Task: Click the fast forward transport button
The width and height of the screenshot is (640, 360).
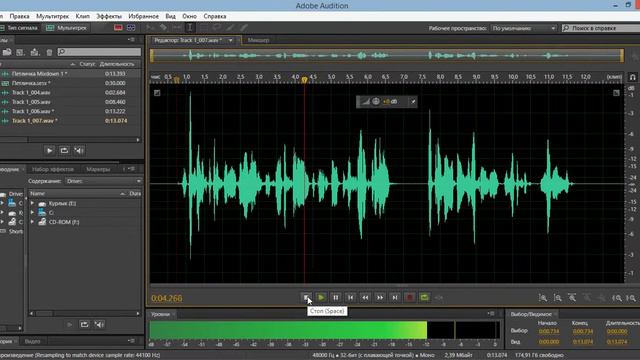Action: (380, 298)
